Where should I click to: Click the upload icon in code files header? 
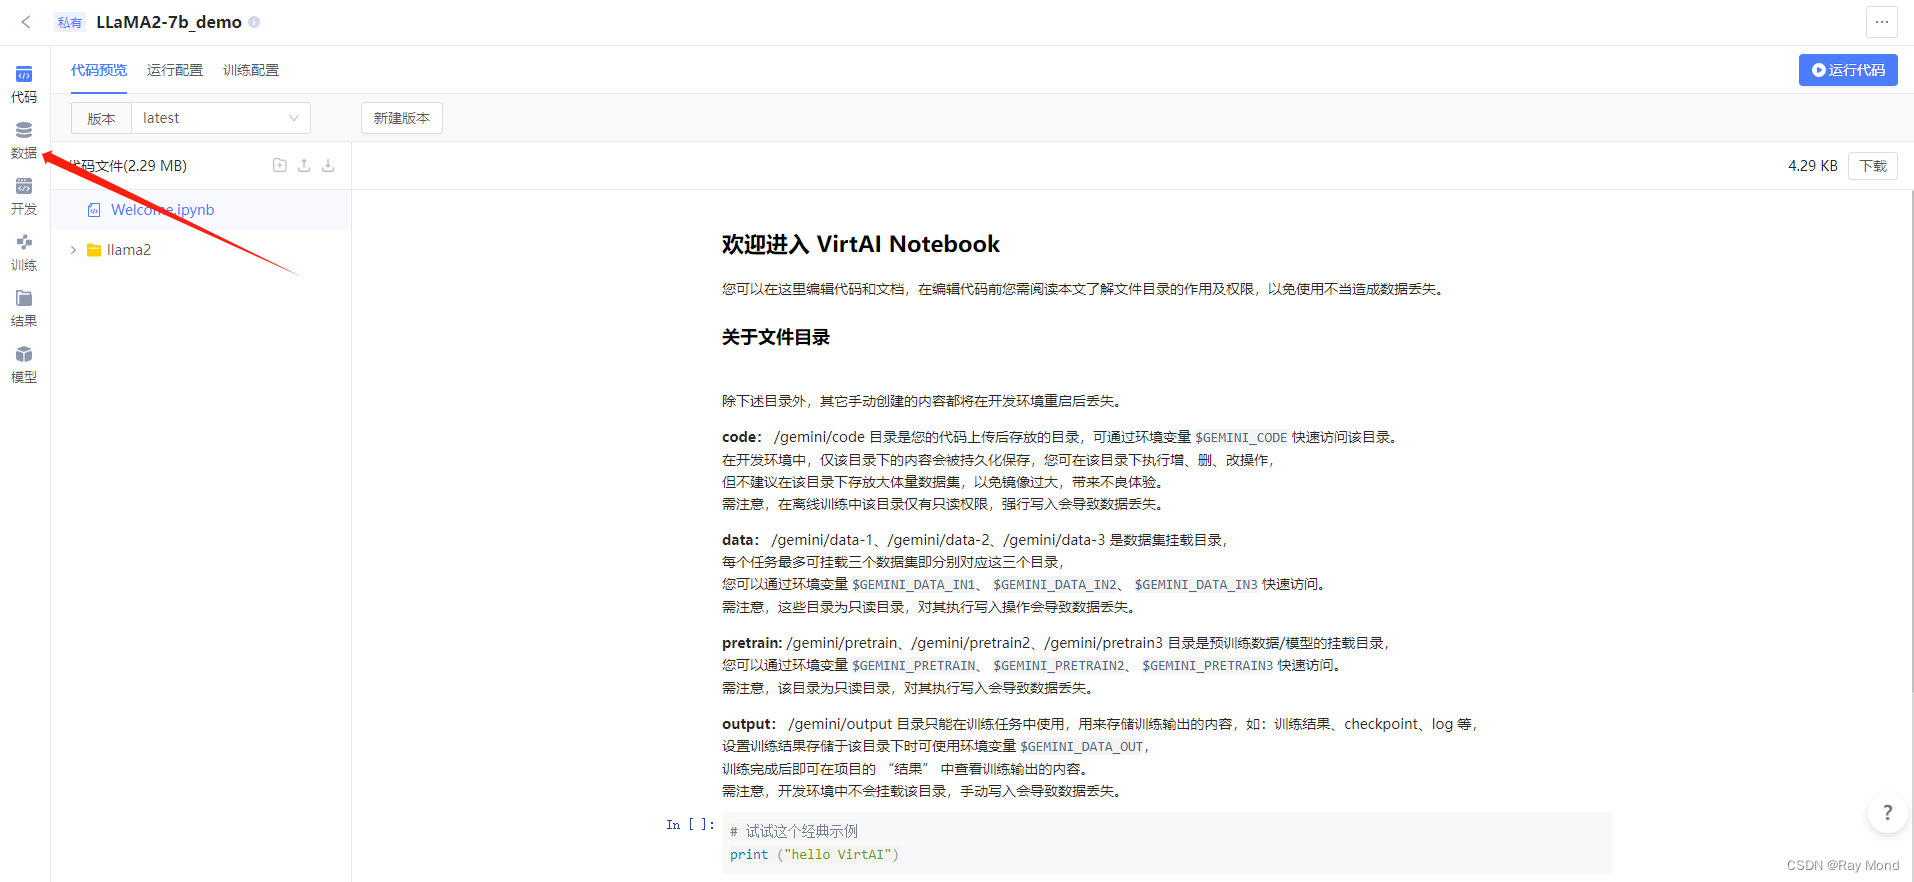(x=304, y=165)
